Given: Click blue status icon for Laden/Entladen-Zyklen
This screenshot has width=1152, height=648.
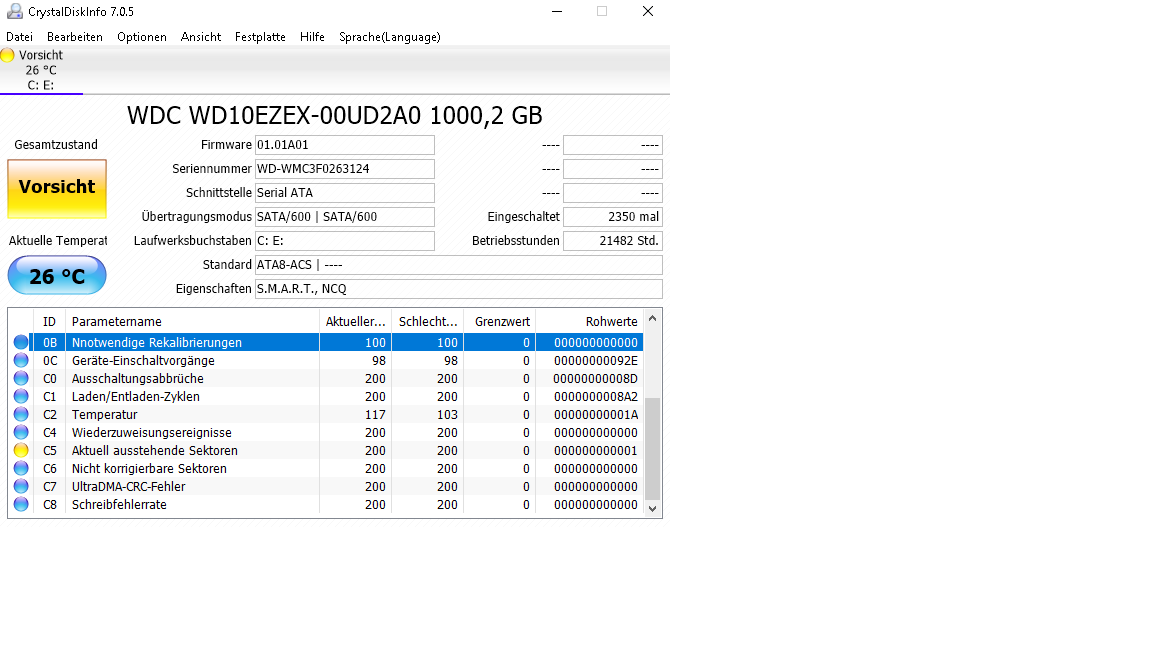Looking at the screenshot, I should 21,396.
